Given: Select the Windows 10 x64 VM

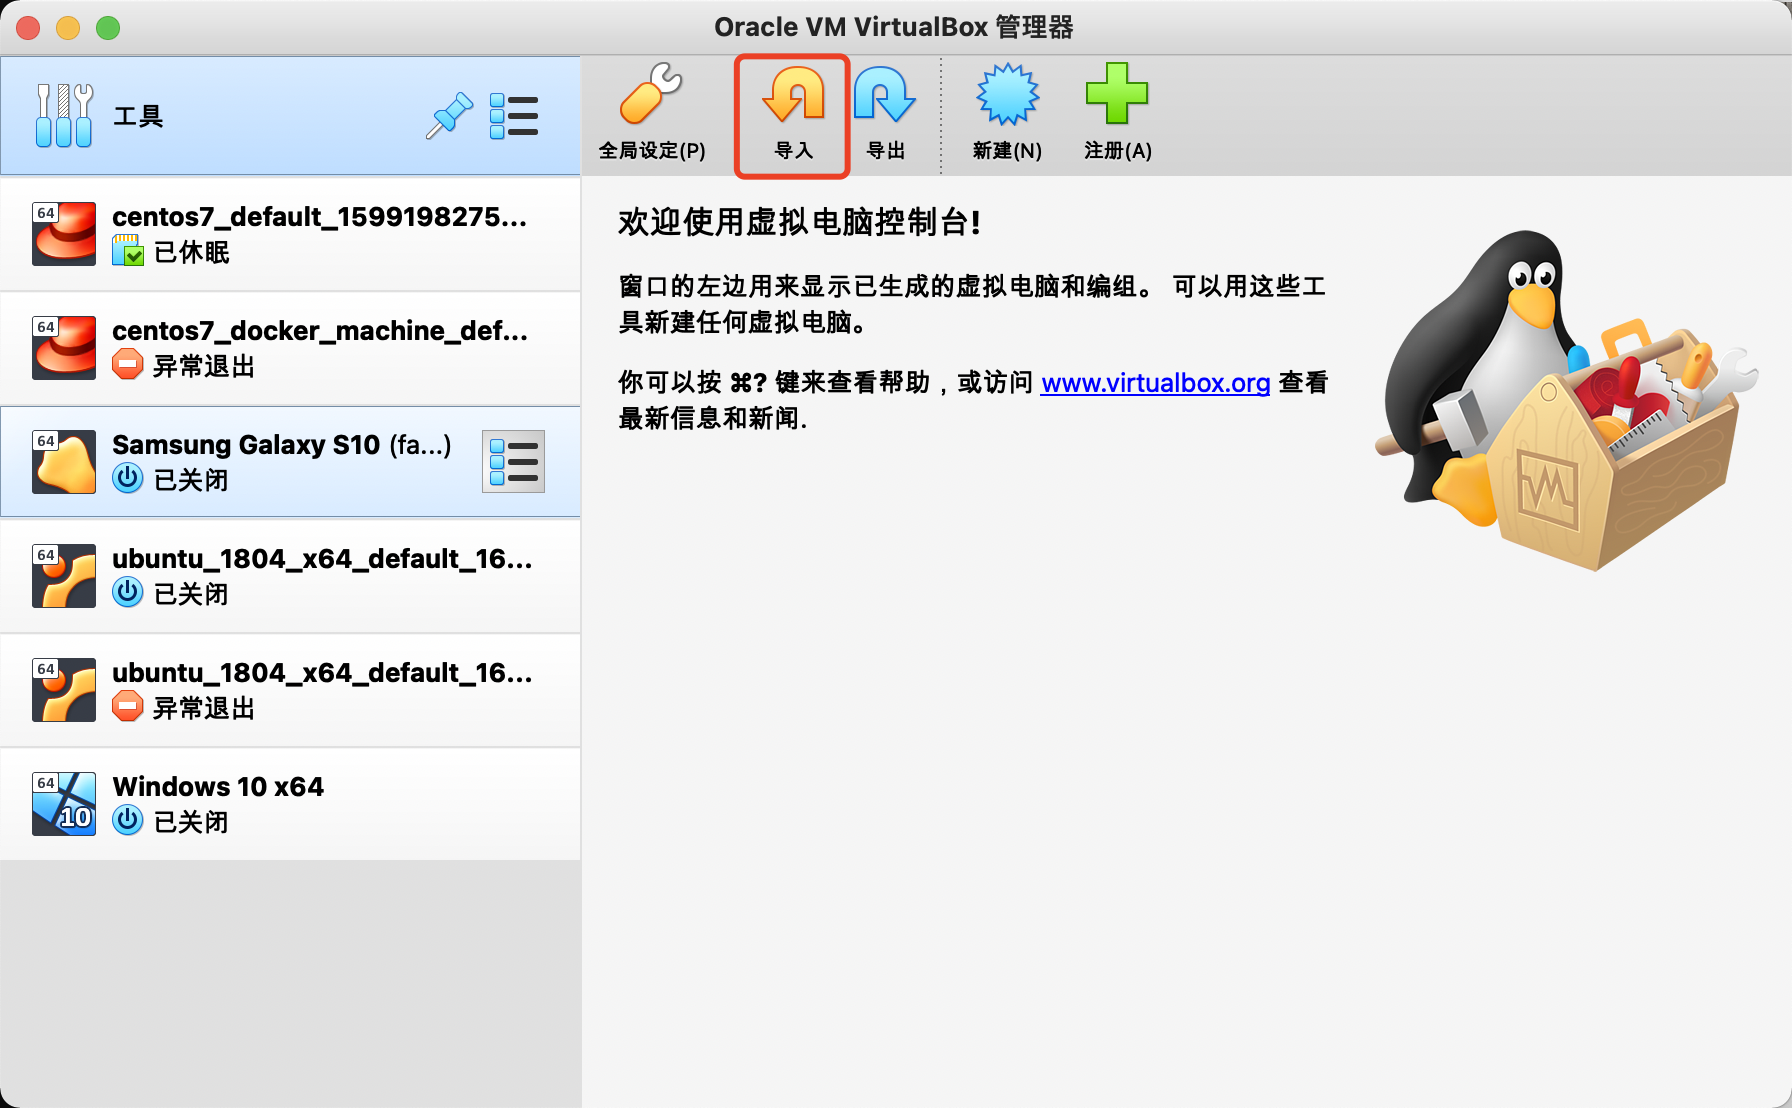Looking at the screenshot, I should tap(290, 804).
